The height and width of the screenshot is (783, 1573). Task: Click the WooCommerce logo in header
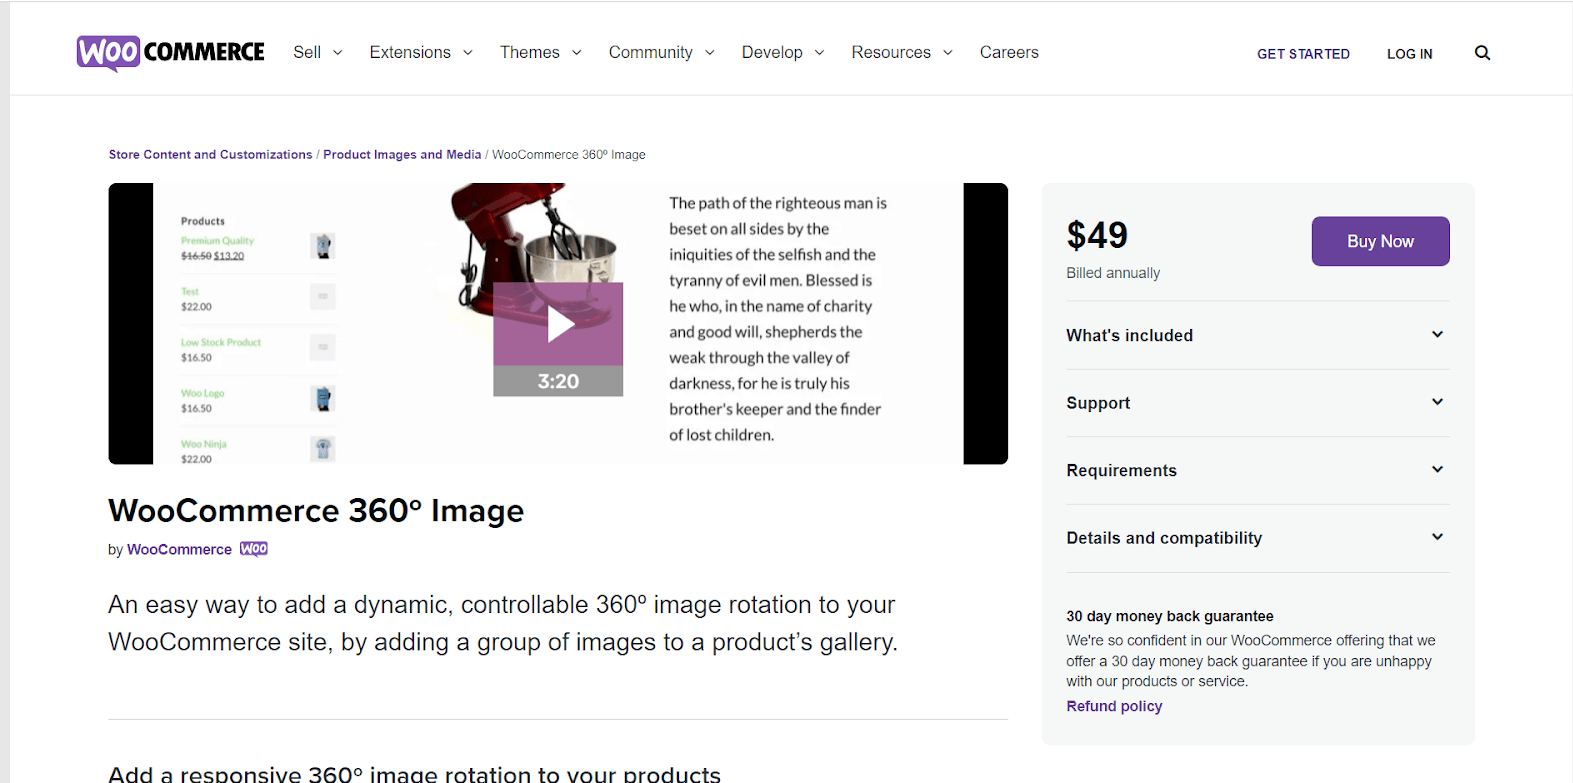(171, 53)
